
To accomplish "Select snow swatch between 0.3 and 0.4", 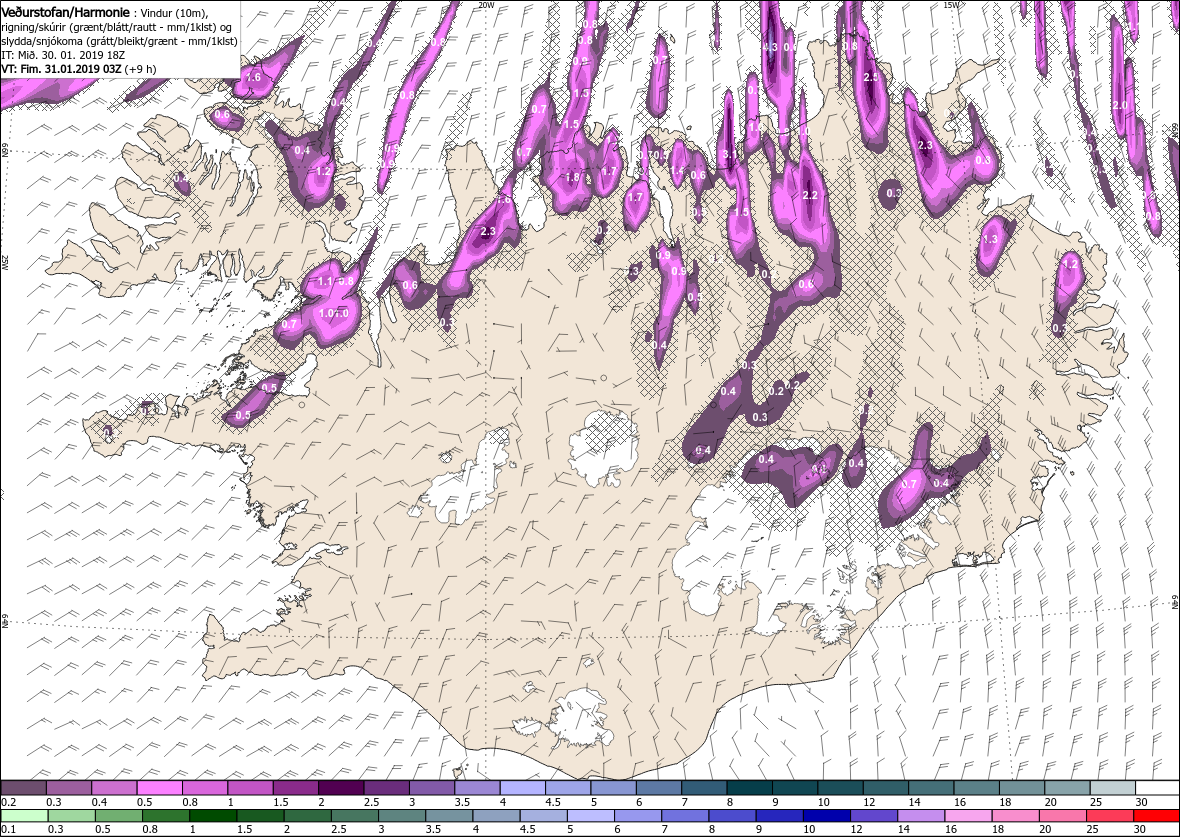I will 68,788.
